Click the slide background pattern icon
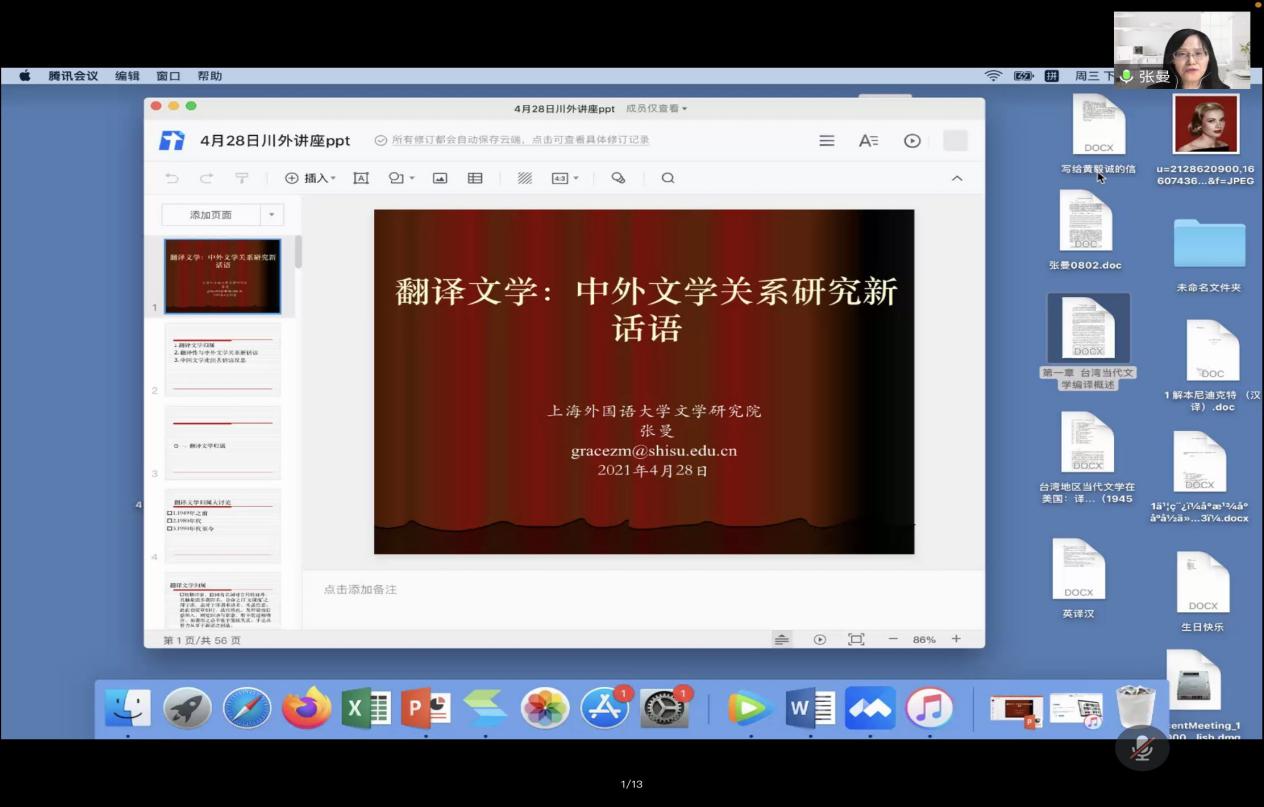1264x807 pixels. coord(525,178)
